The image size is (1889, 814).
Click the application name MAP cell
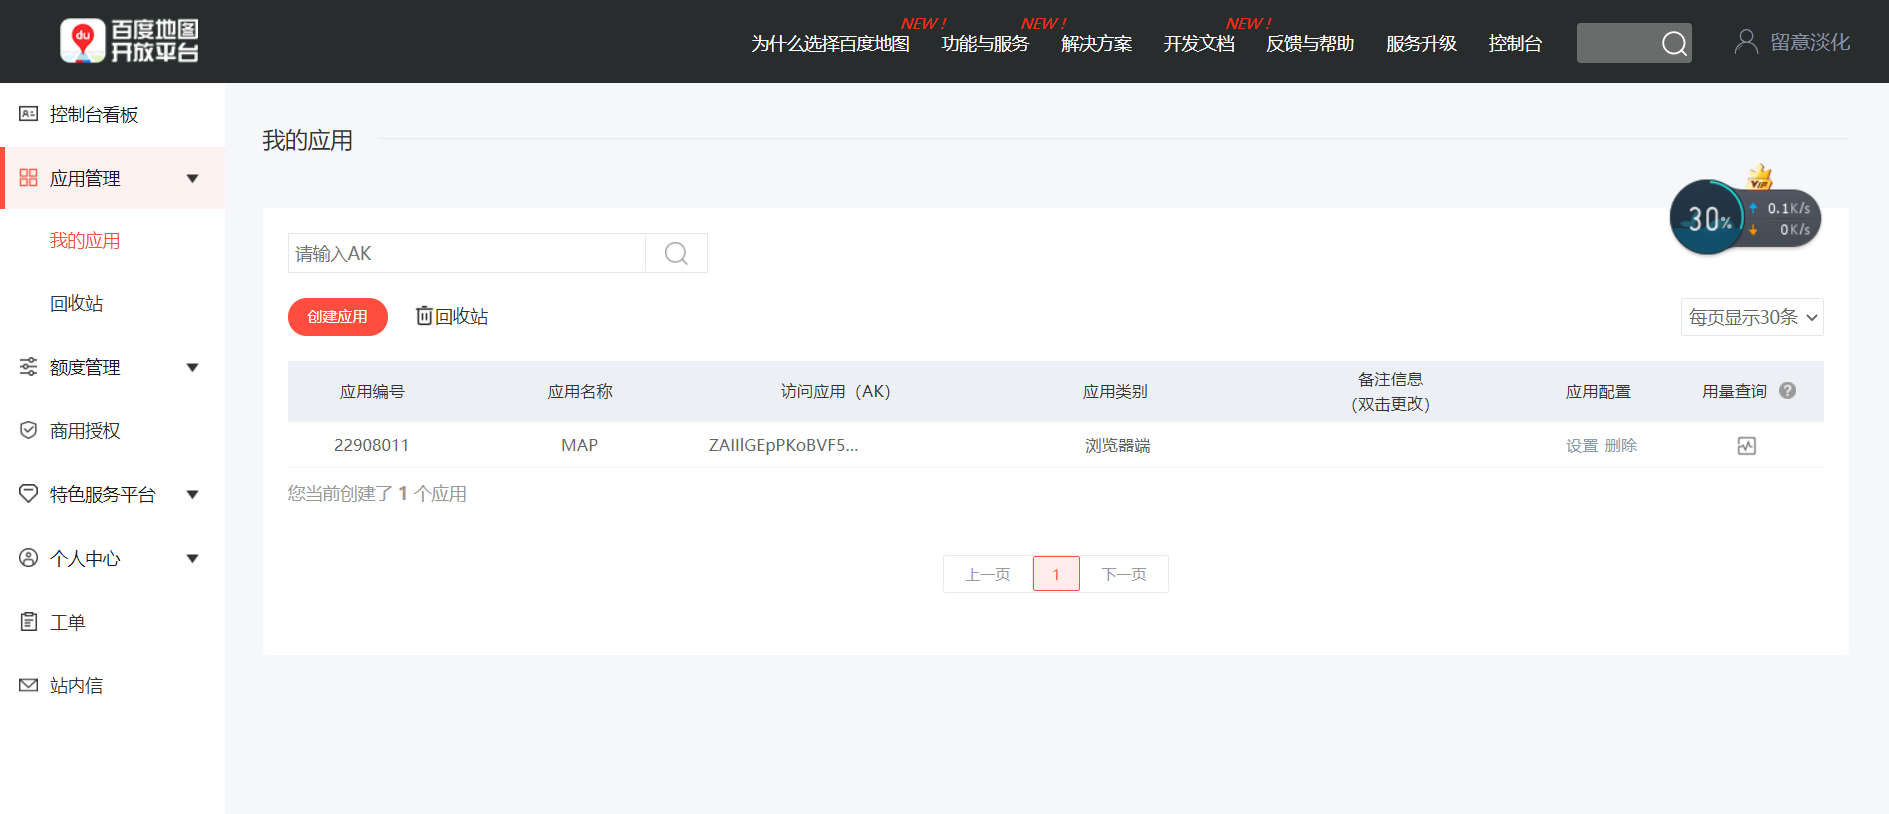pyautogui.click(x=579, y=445)
